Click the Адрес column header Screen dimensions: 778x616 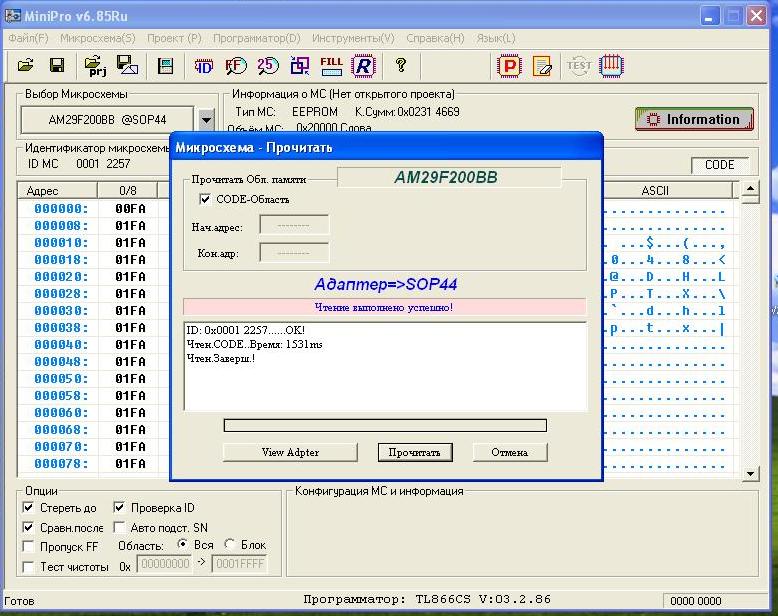(x=57, y=190)
